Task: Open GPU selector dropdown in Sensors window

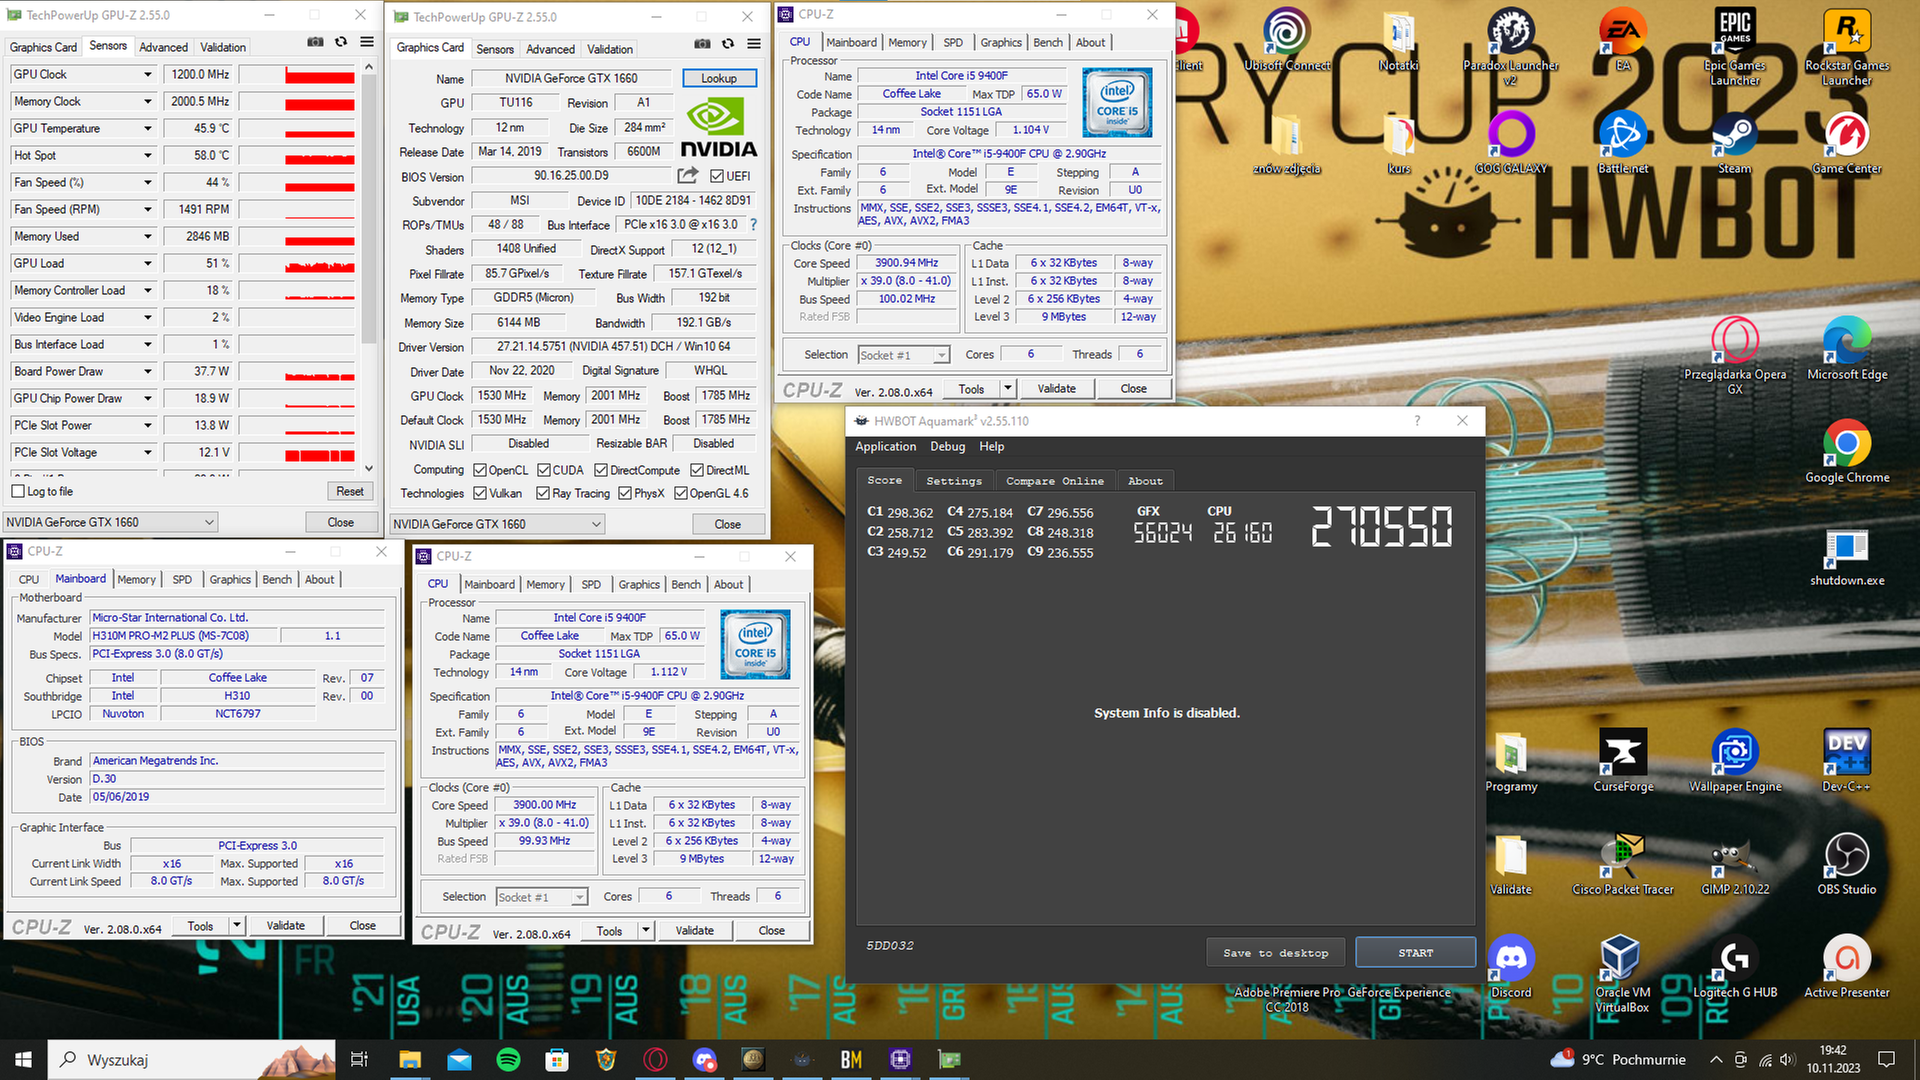Action: pos(110,522)
